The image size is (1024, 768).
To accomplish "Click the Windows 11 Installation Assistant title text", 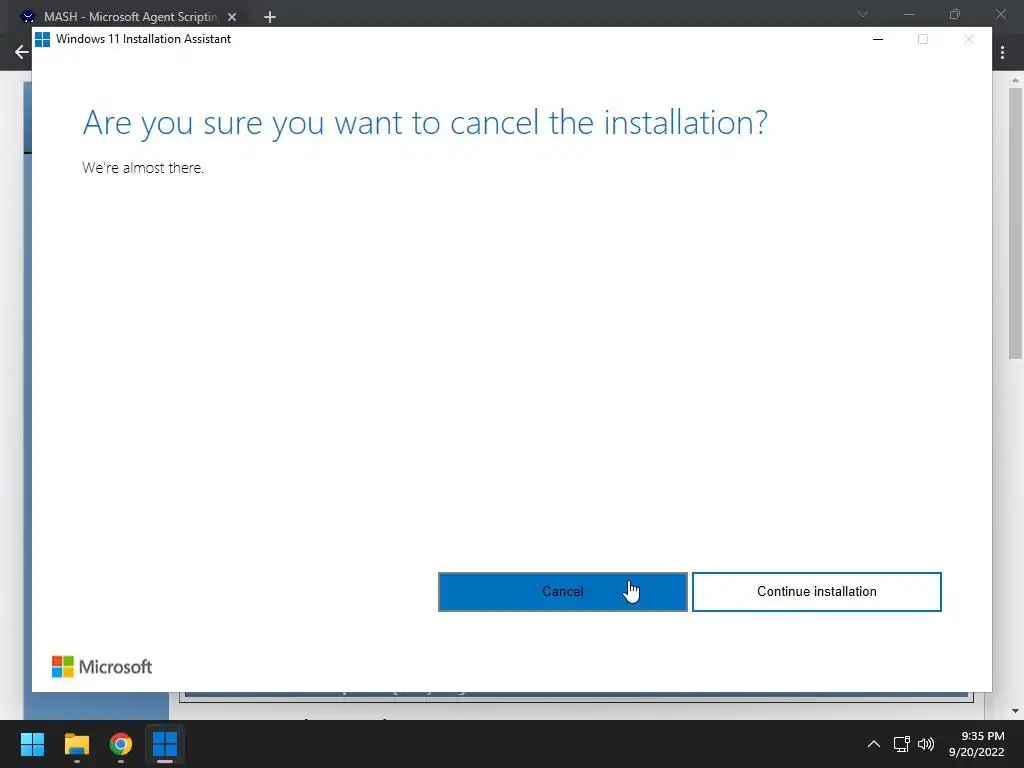I will tap(144, 39).
